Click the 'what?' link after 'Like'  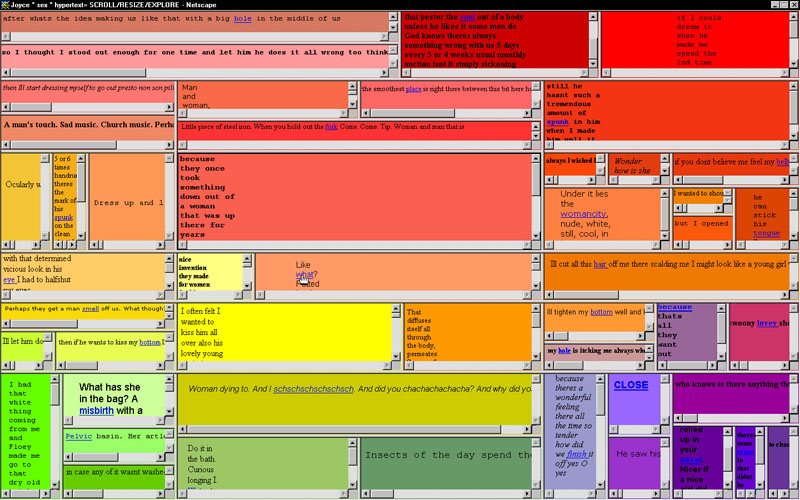coord(305,275)
